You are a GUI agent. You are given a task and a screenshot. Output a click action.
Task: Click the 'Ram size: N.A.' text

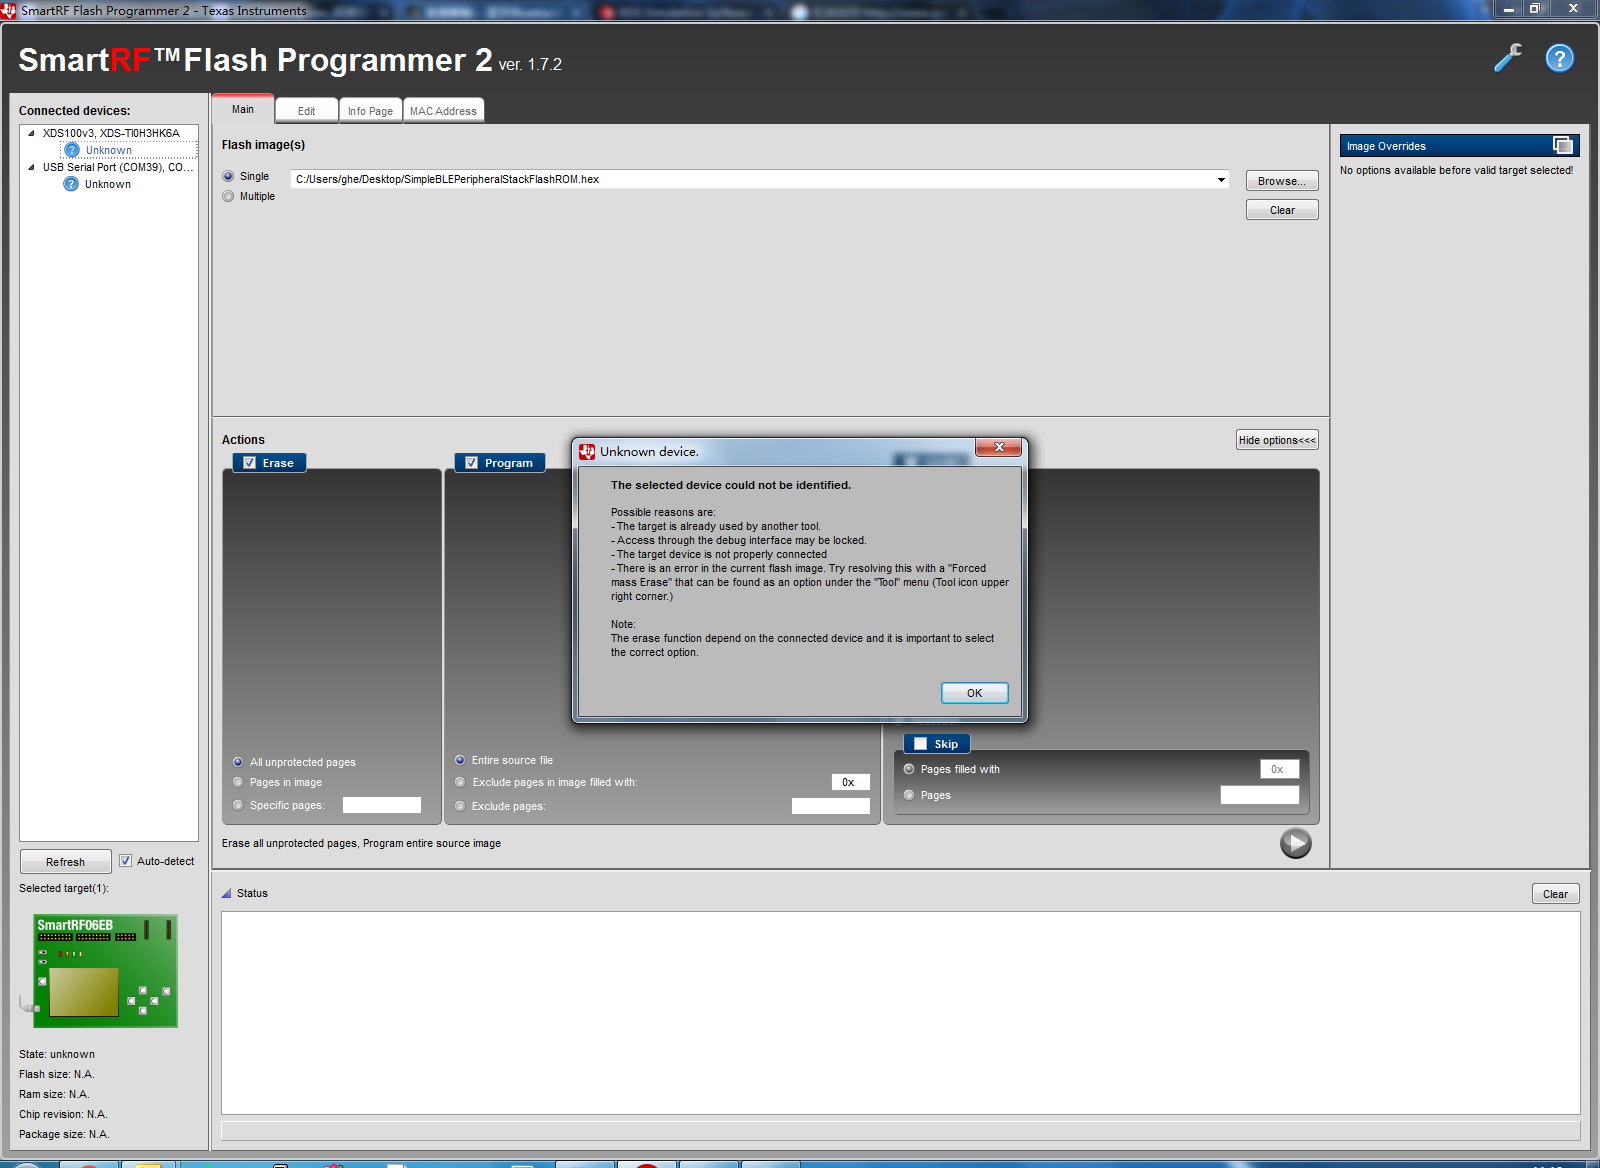[54, 1094]
